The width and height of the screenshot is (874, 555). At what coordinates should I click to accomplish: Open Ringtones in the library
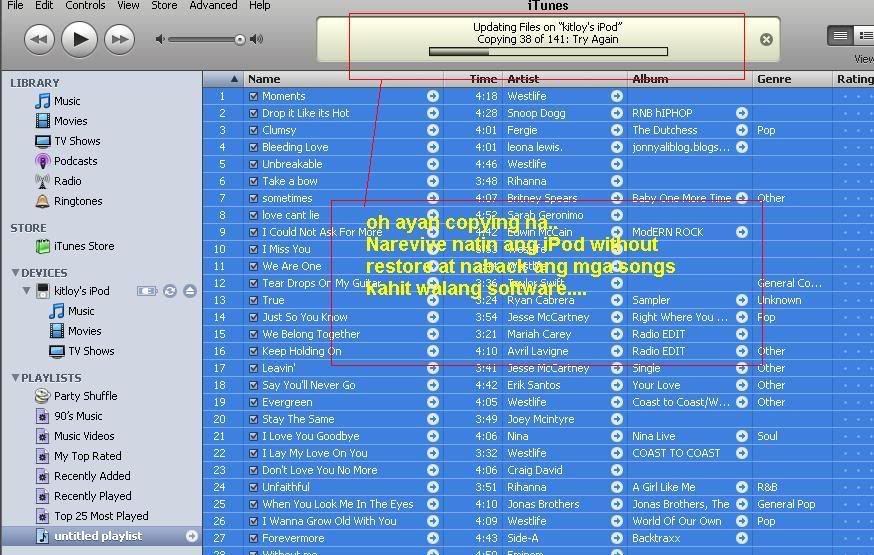coord(77,201)
